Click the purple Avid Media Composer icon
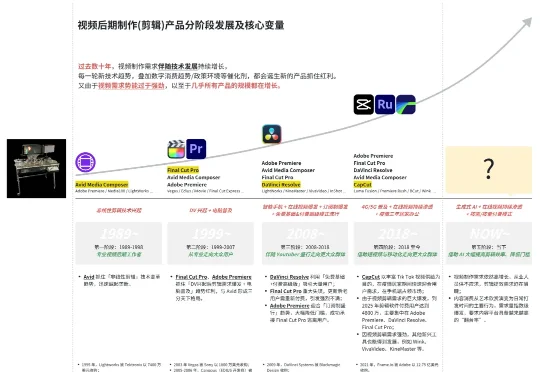The height and width of the screenshot is (372, 540). (x=85, y=162)
